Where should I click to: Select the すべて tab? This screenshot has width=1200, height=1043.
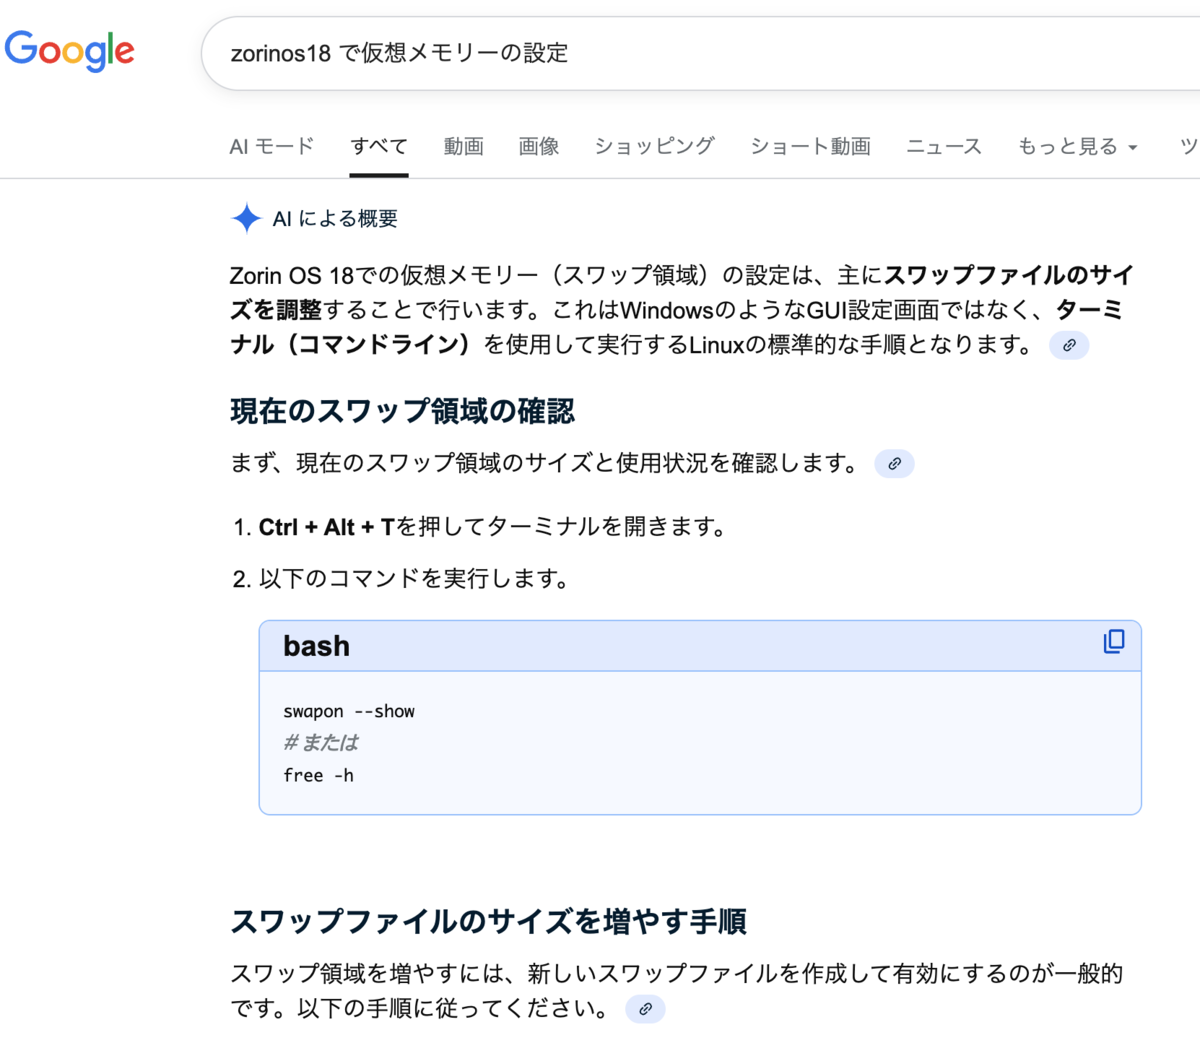379,147
